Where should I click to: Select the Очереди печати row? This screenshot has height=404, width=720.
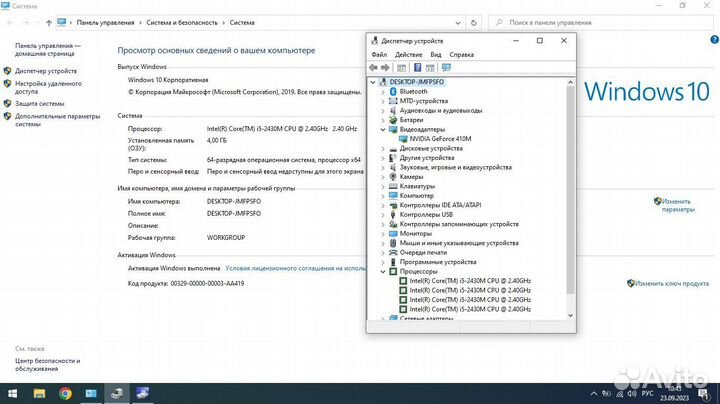coord(423,252)
